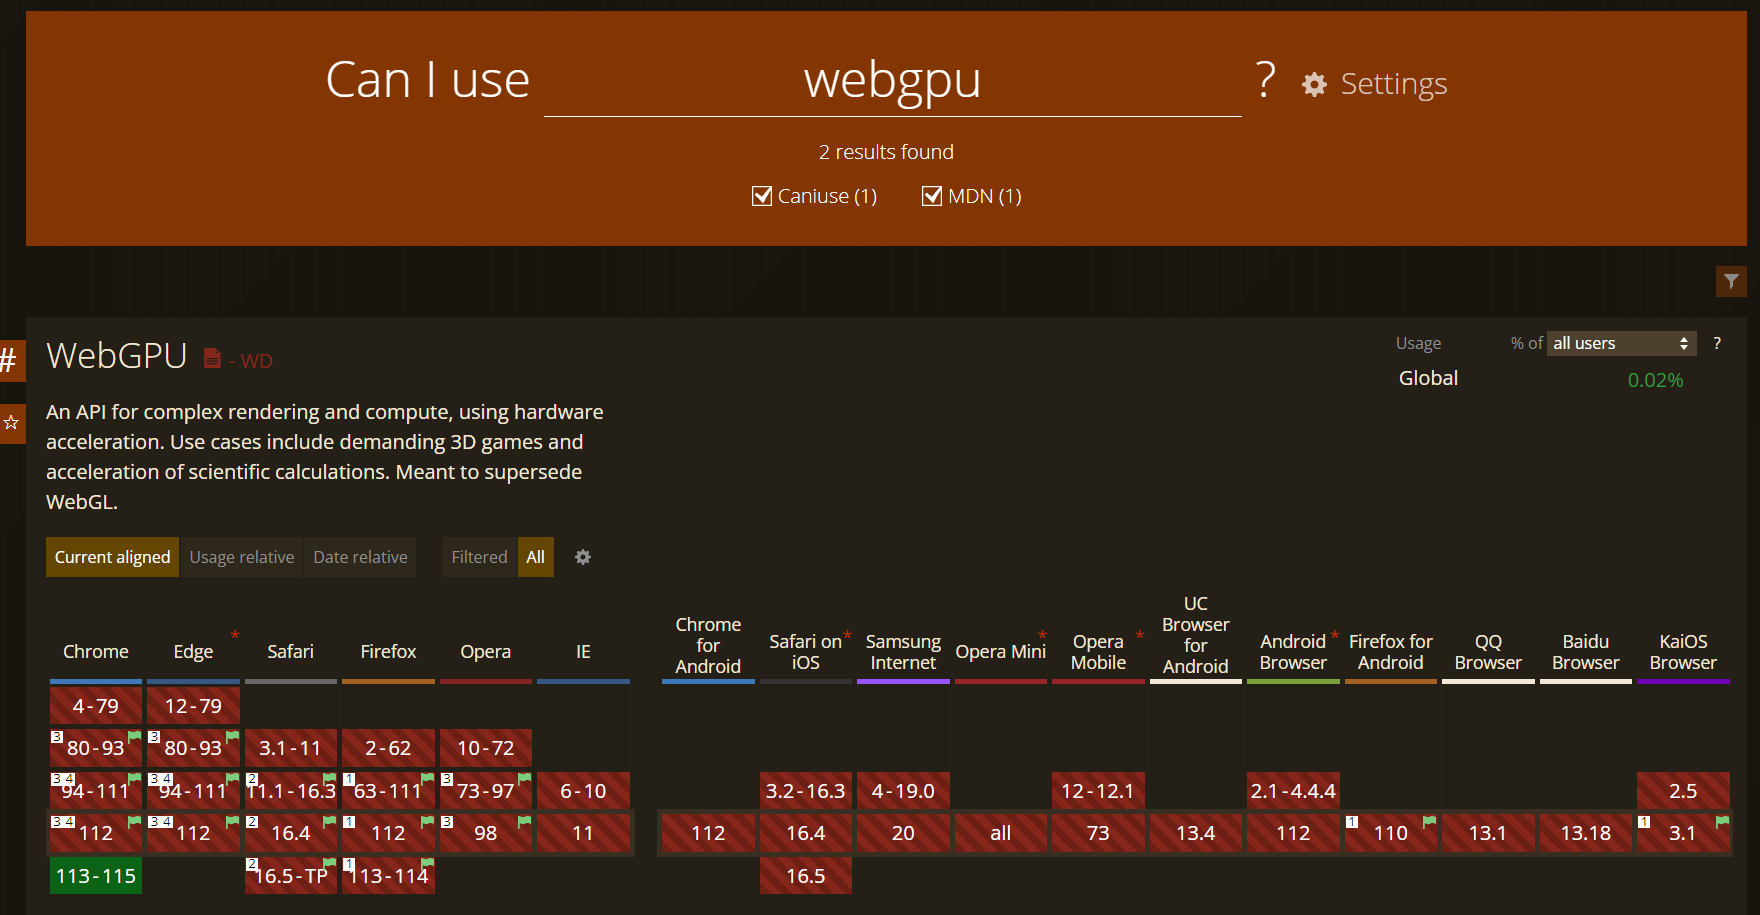Click the IE column header
The width and height of the screenshot is (1760, 915).
point(583,651)
